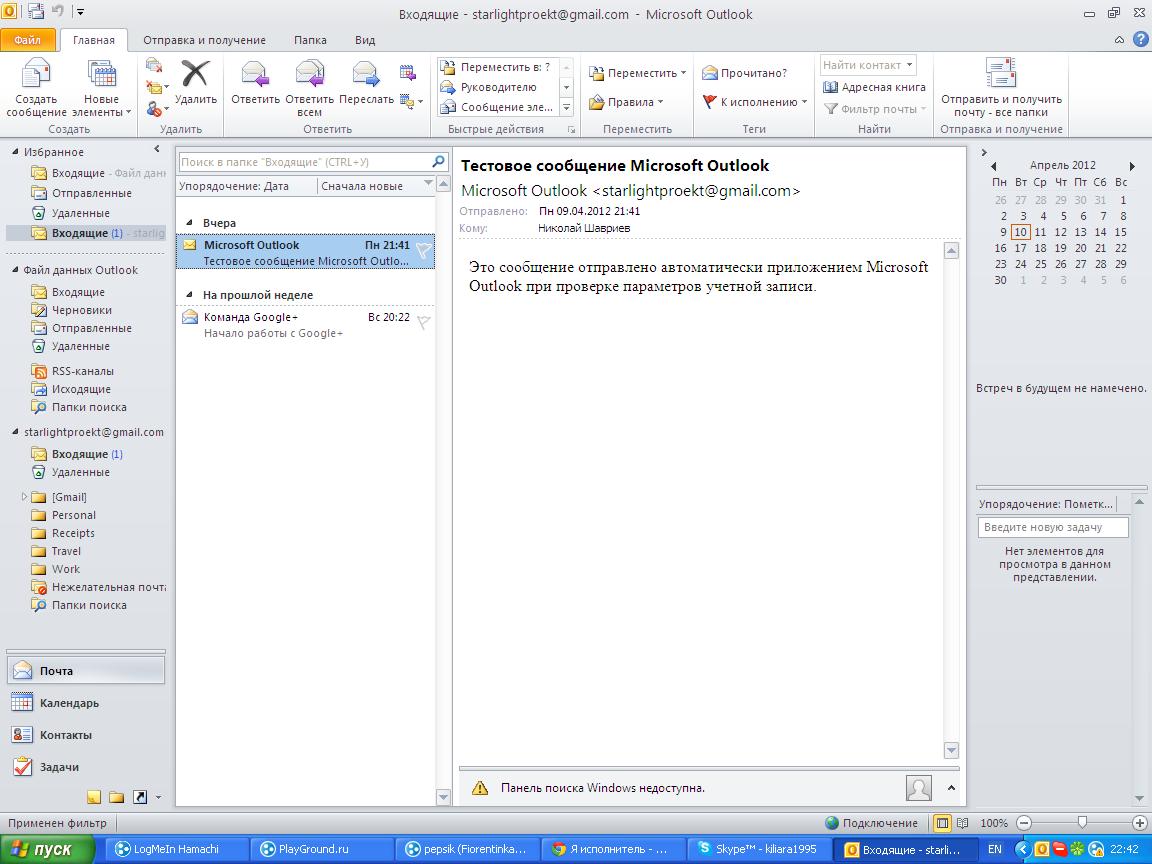
Task: Minimize the navigation pane with the chevron
Action: click(156, 149)
